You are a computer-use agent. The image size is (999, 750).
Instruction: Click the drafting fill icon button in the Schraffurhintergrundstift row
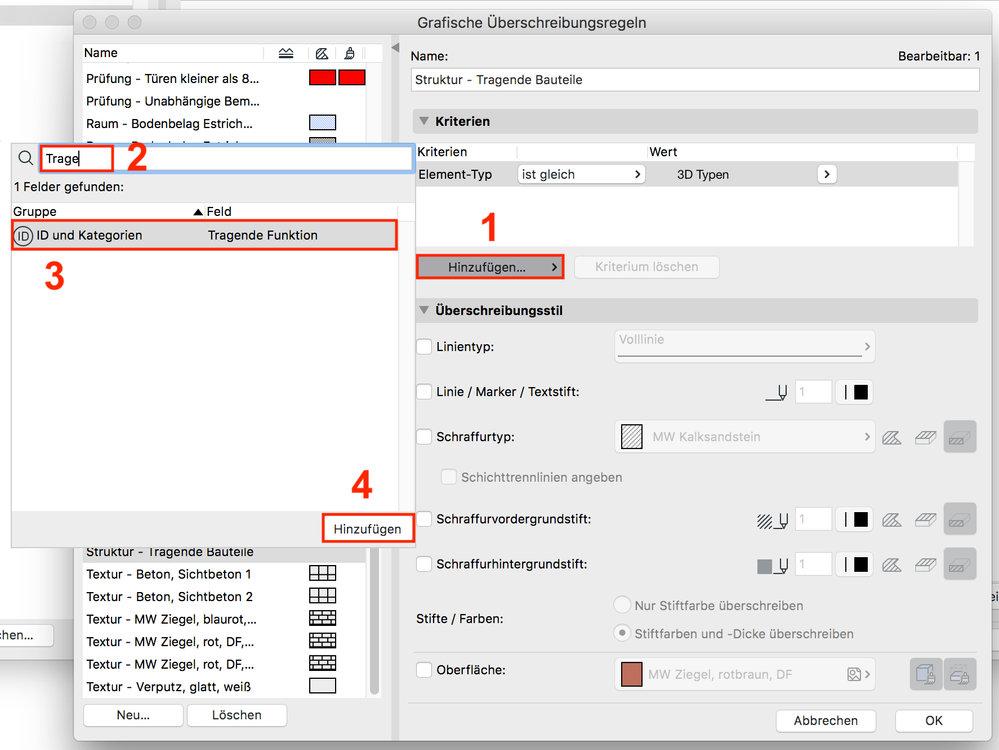[960, 564]
